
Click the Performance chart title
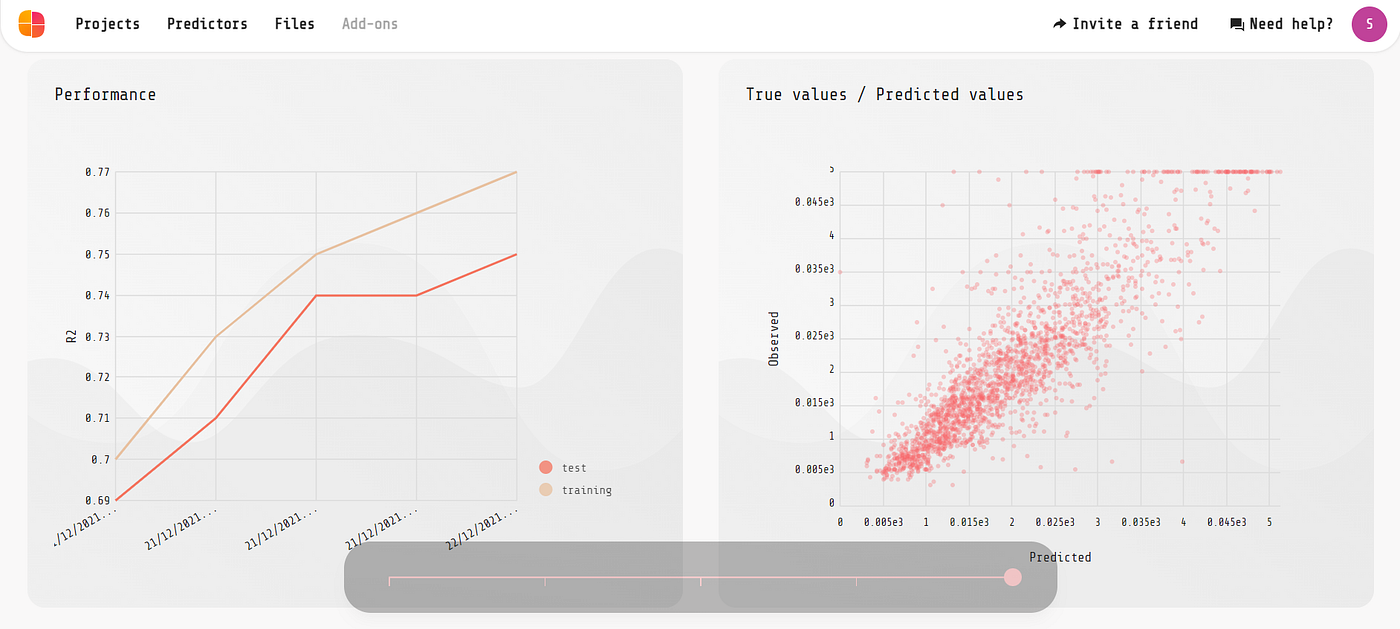tap(105, 95)
